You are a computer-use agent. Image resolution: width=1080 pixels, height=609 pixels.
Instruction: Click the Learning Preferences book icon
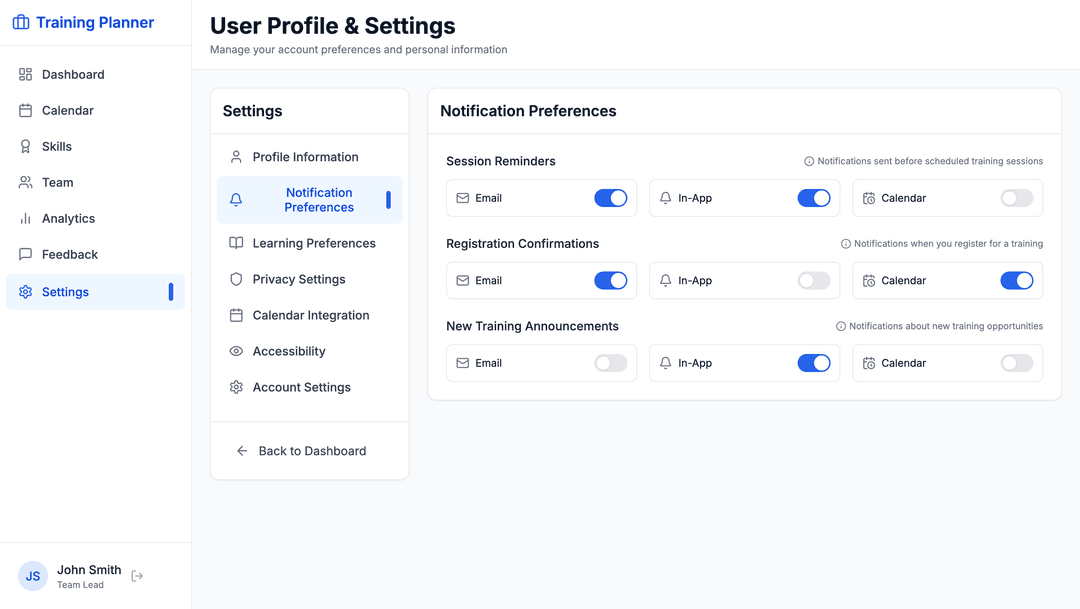pyautogui.click(x=236, y=243)
